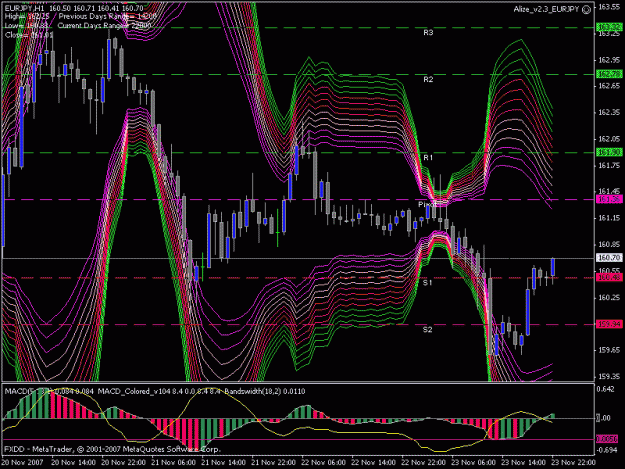Image resolution: width=625 pixels, height=469 pixels.
Task: Click the 20 Nov 22:00 time label
Action: pos(124,463)
